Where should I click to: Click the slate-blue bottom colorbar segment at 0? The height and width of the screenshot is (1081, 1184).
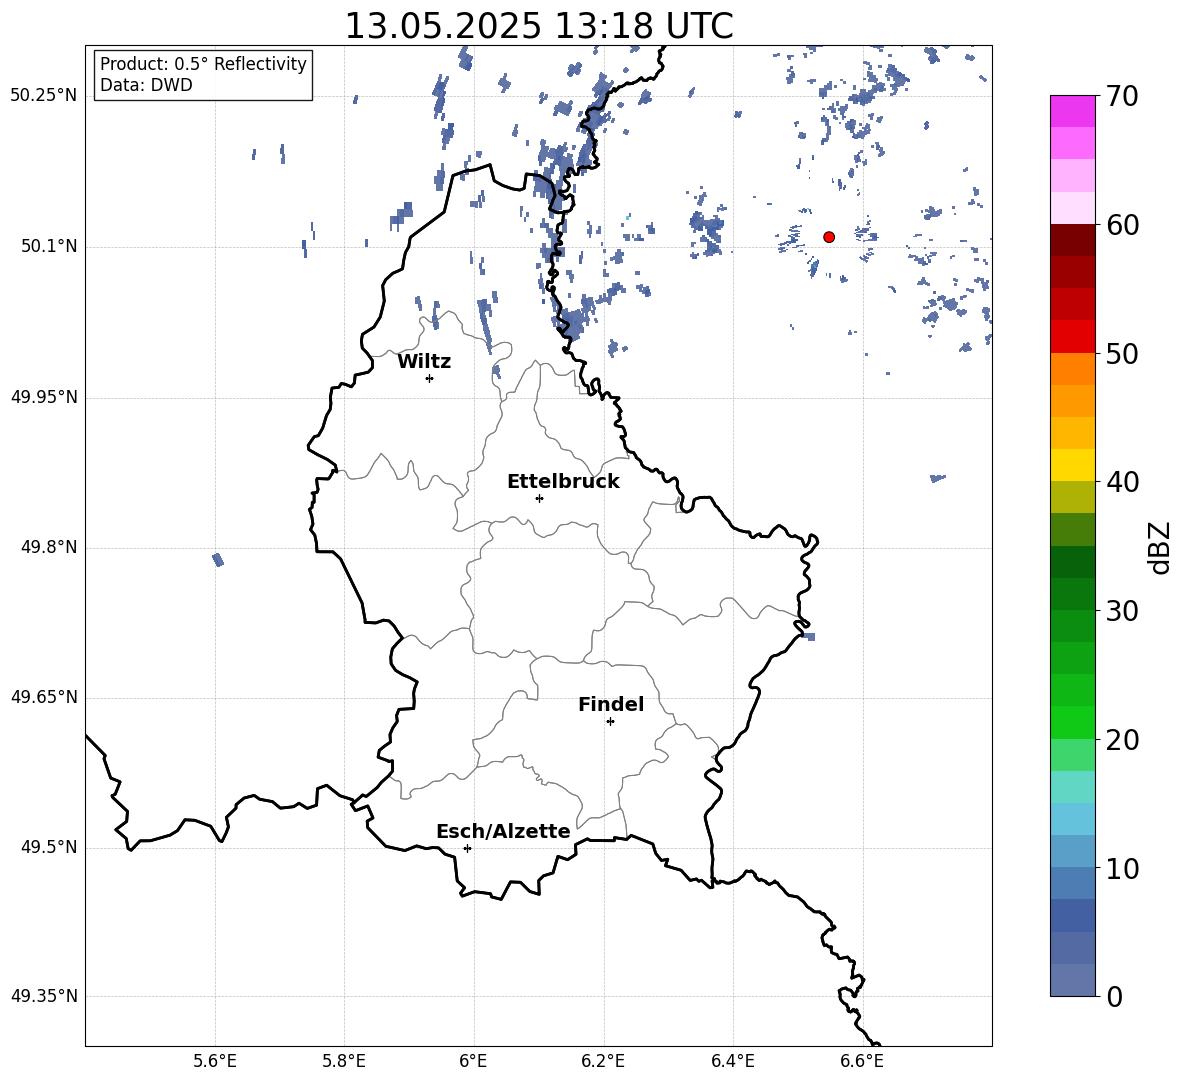(1072, 980)
